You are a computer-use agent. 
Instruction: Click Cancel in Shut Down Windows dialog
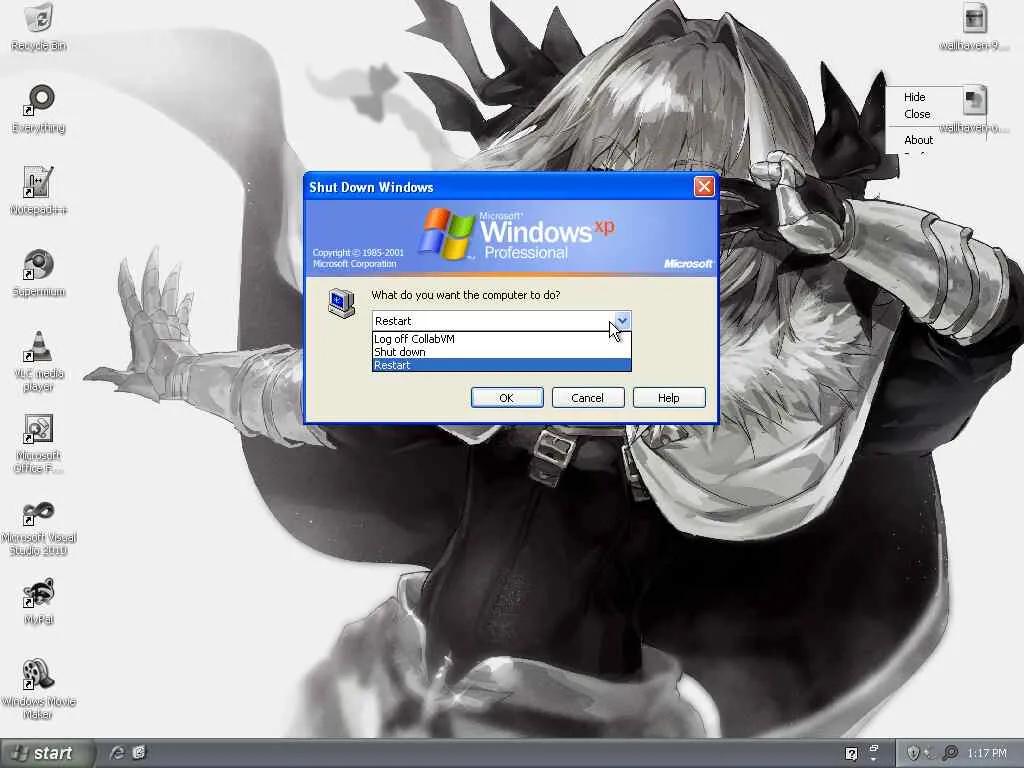point(588,398)
